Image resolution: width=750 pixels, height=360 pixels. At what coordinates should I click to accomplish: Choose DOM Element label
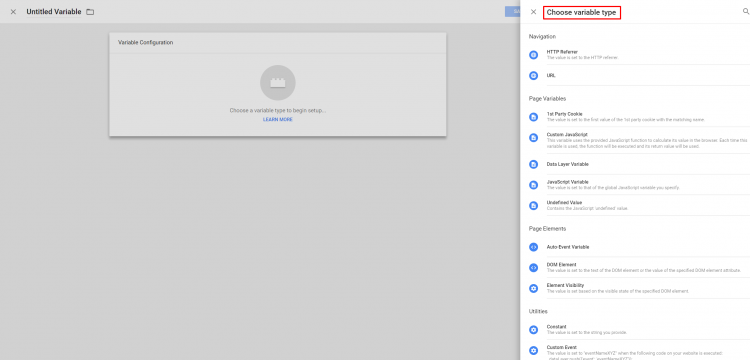pos(562,264)
